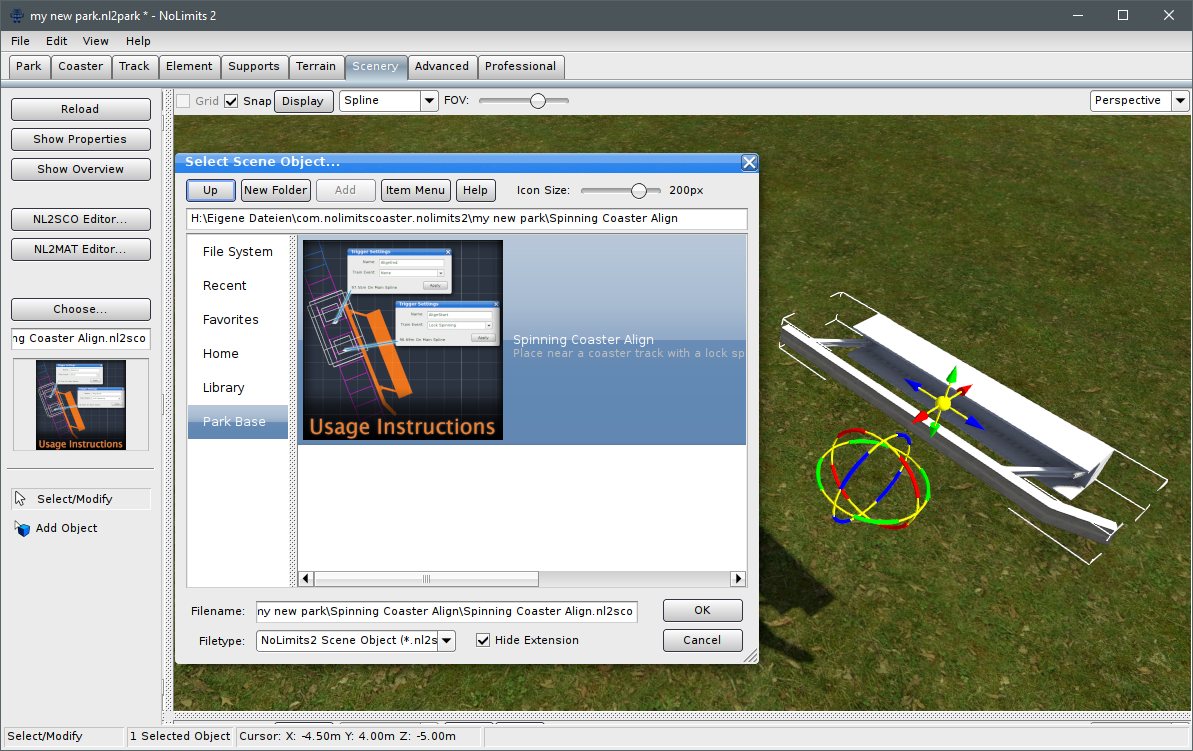The height and width of the screenshot is (751, 1193).
Task: Switch to the Coaster tab
Action: pos(81,66)
